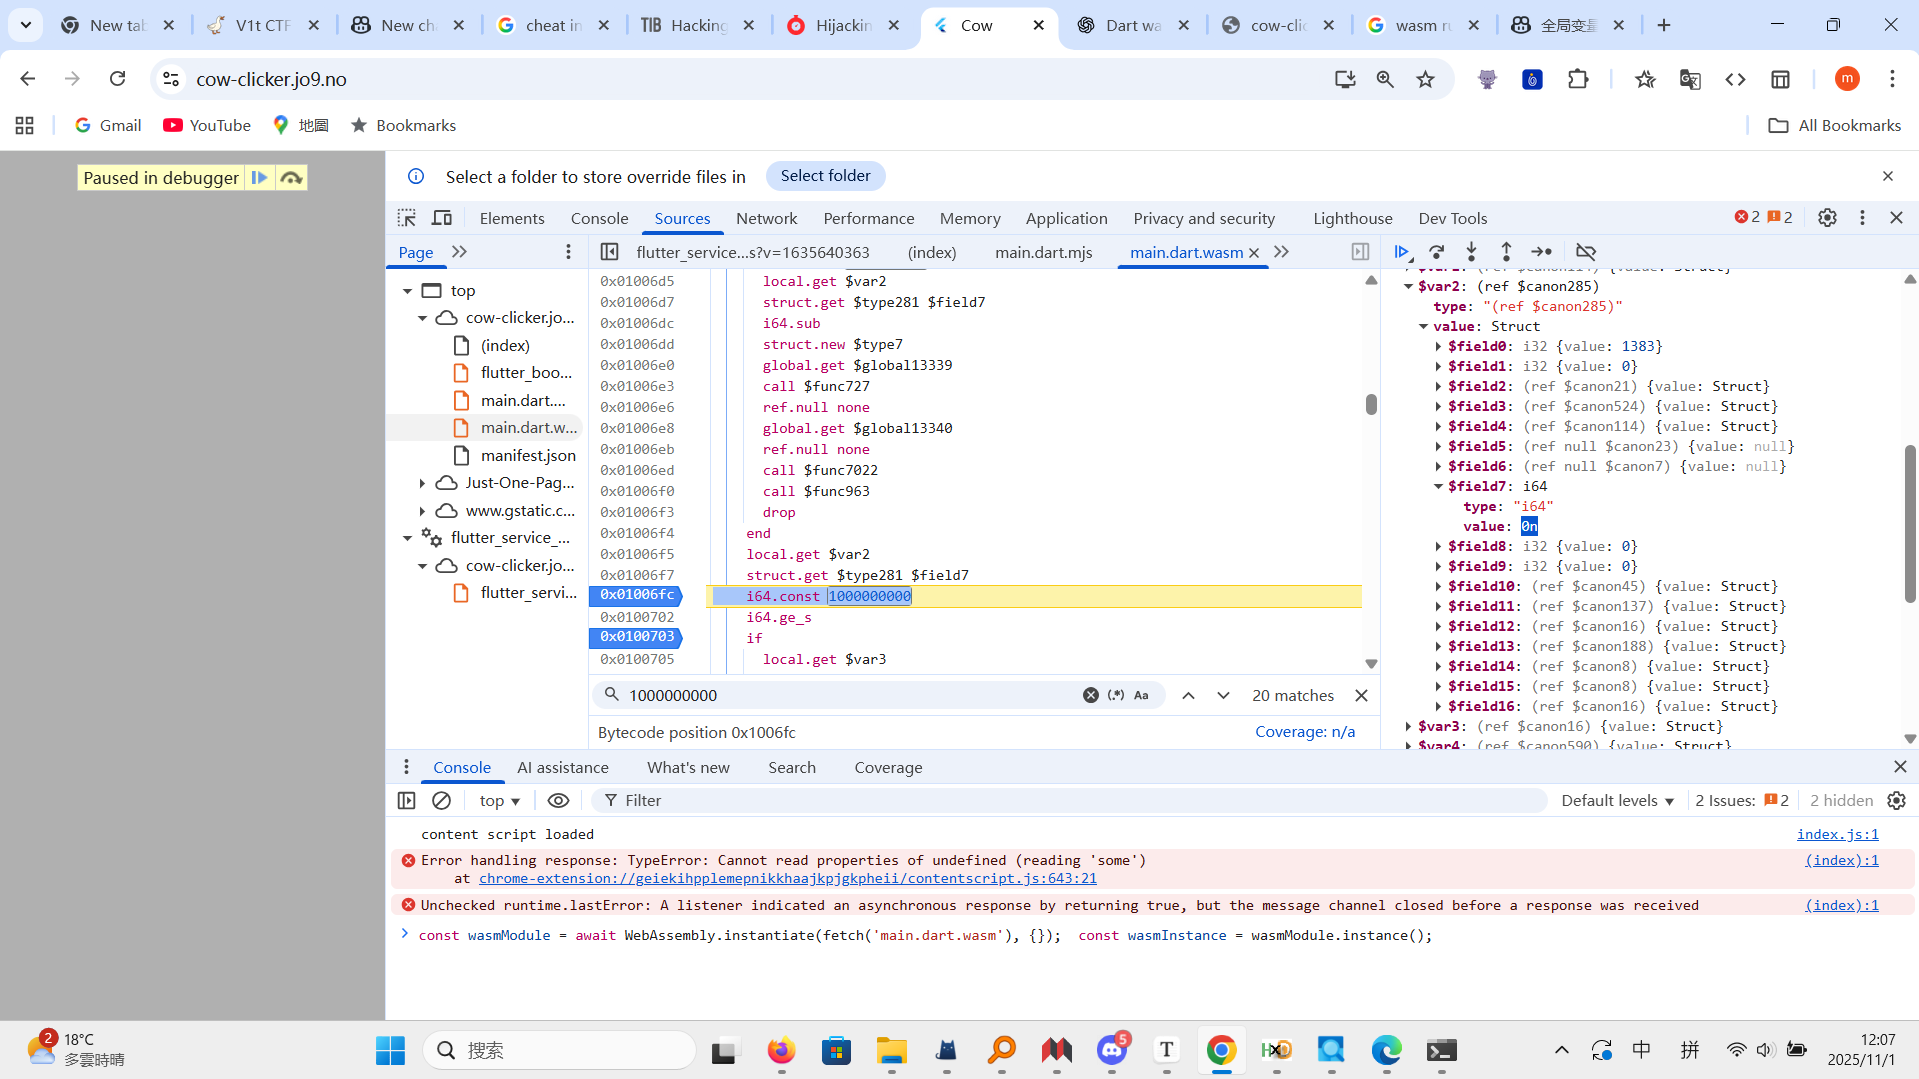This screenshot has height=1079, width=1919.
Task: Create live expression with eye icon
Action: click(x=558, y=800)
